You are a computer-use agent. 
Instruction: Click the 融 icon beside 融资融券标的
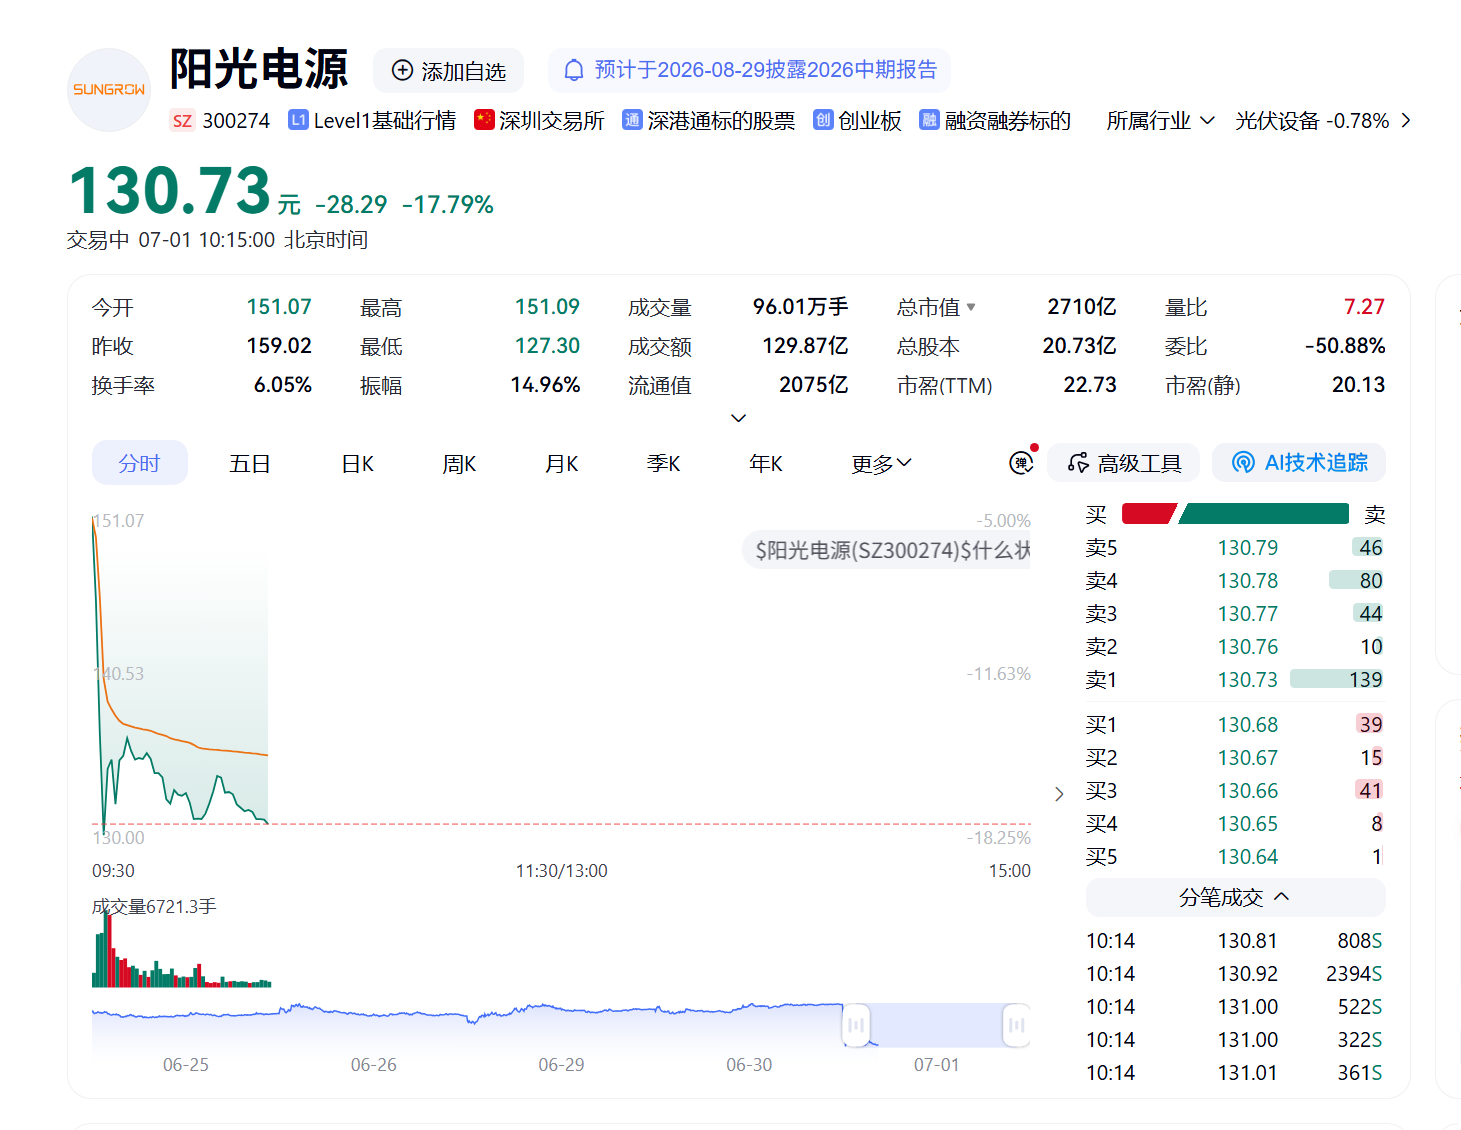pyautogui.click(x=929, y=120)
